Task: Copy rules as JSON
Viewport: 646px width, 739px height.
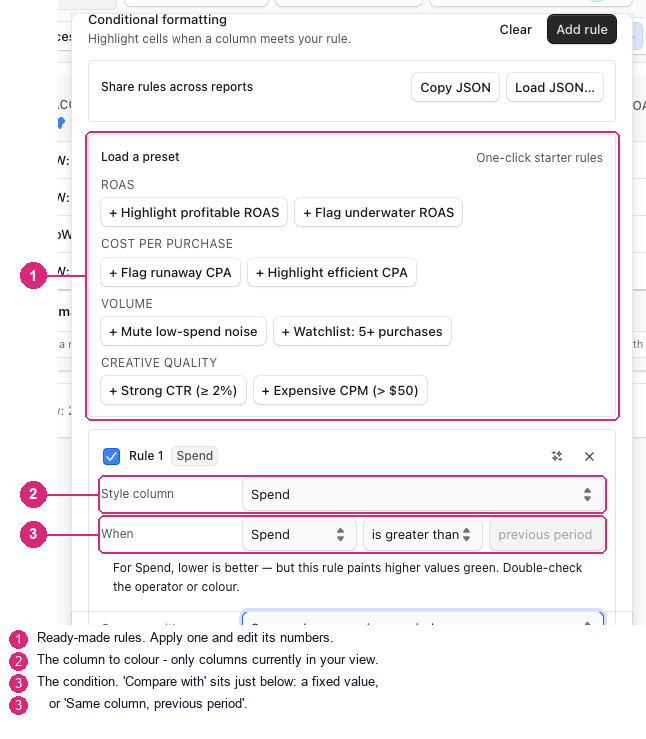Action: 455,87
